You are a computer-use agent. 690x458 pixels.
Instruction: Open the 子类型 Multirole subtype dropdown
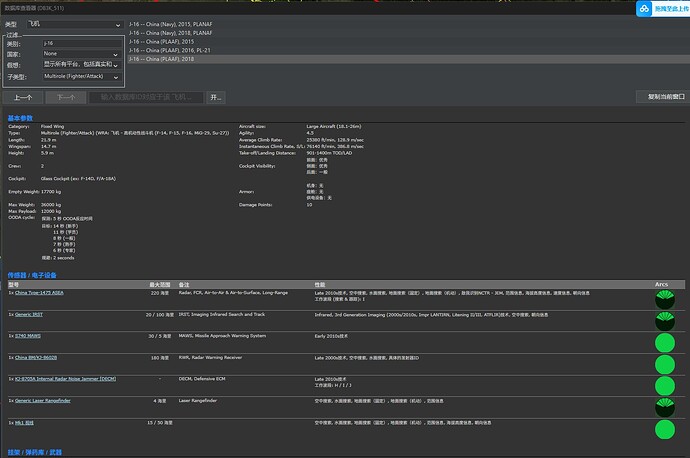click(x=81, y=77)
